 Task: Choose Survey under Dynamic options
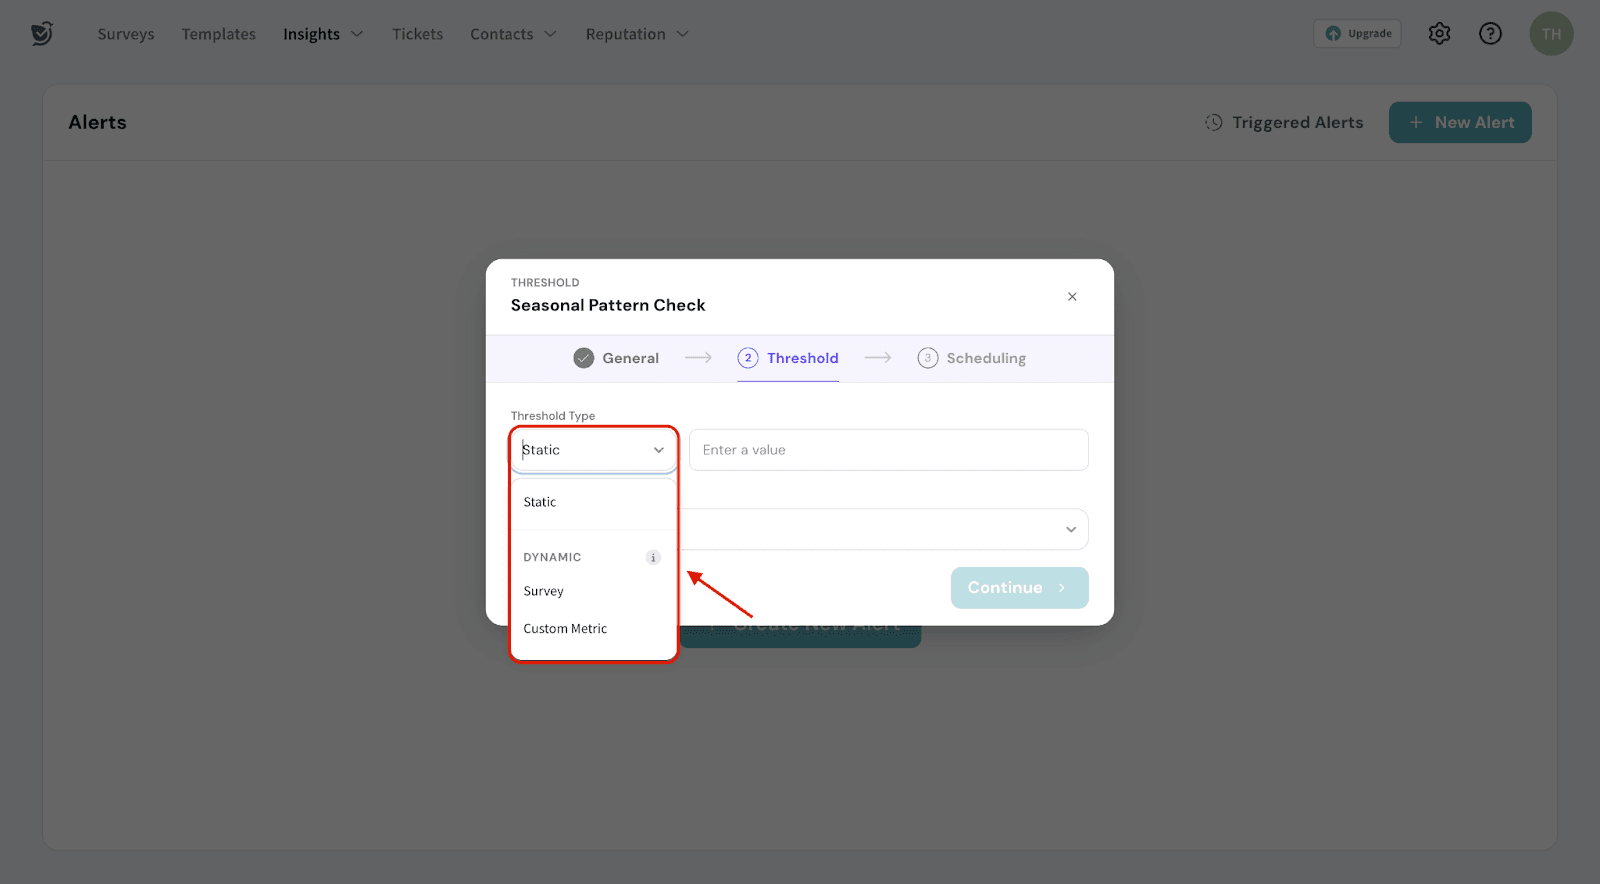(544, 591)
